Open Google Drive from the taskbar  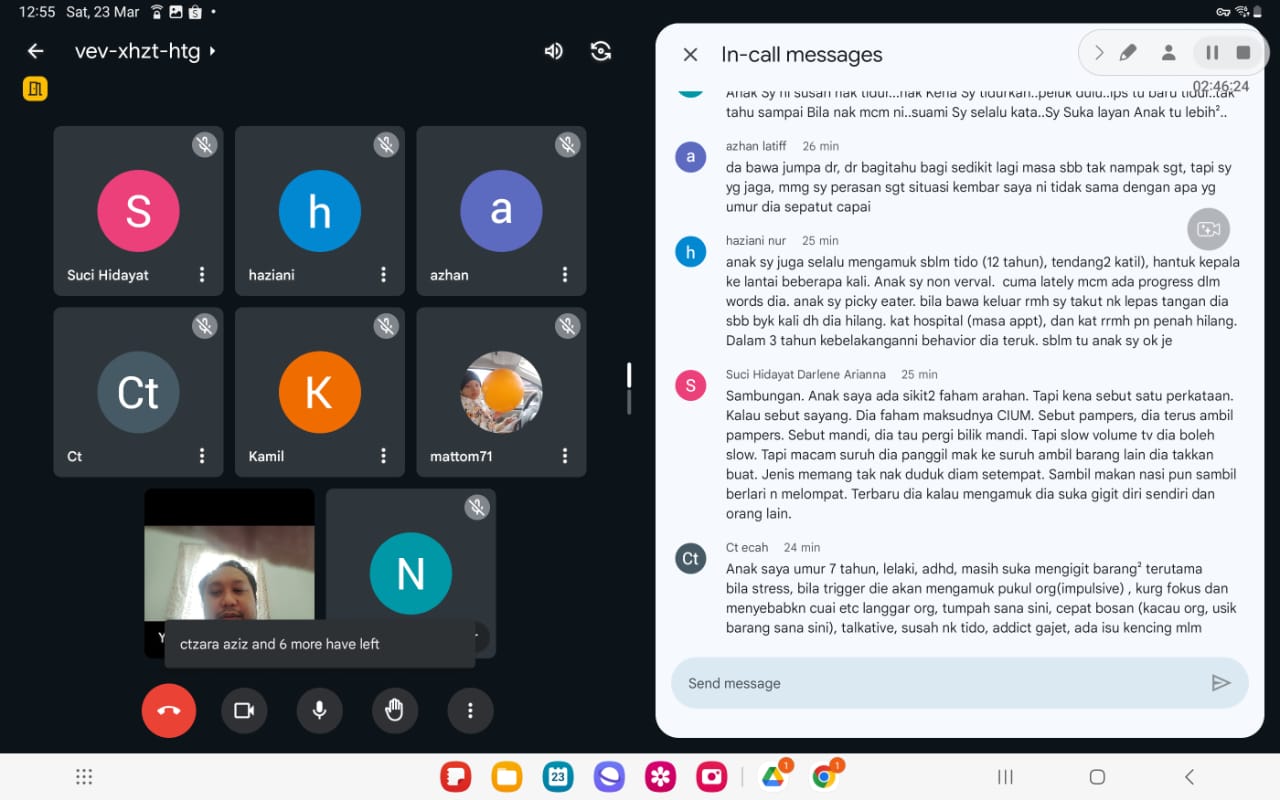tap(772, 777)
